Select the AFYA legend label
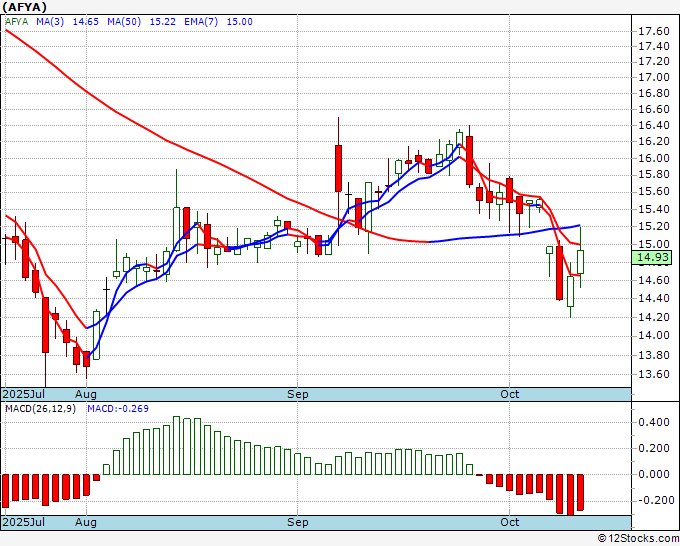680x546 pixels. pyautogui.click(x=16, y=22)
